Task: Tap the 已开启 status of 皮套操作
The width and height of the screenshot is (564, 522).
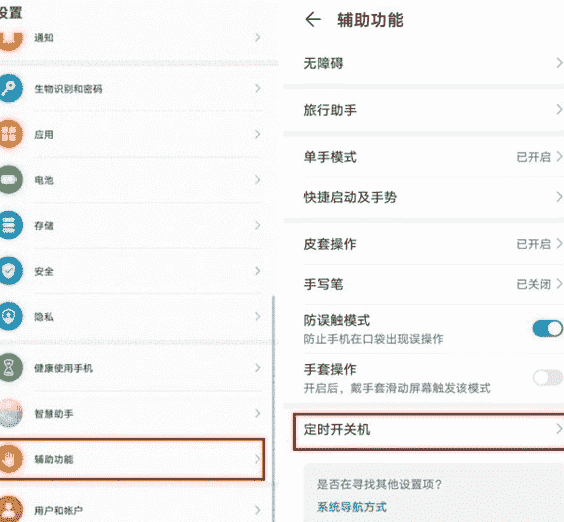Action: point(533,244)
